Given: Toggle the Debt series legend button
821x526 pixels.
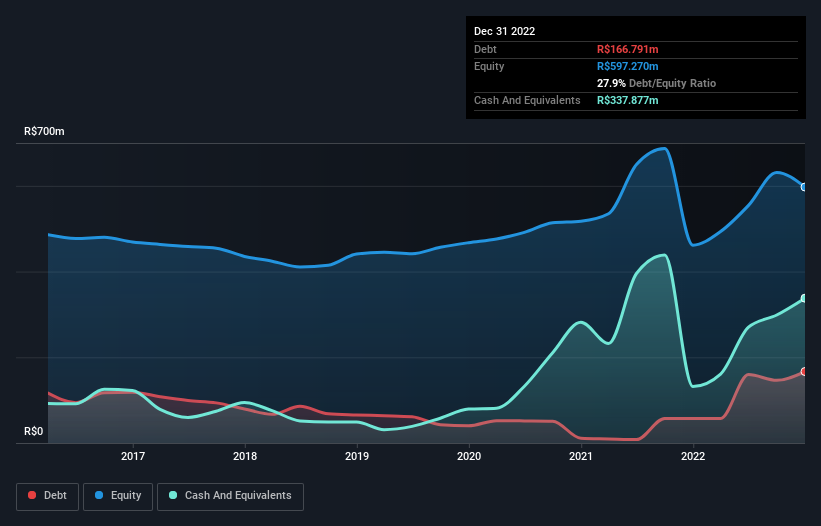Looking at the screenshot, I should click(x=48, y=496).
